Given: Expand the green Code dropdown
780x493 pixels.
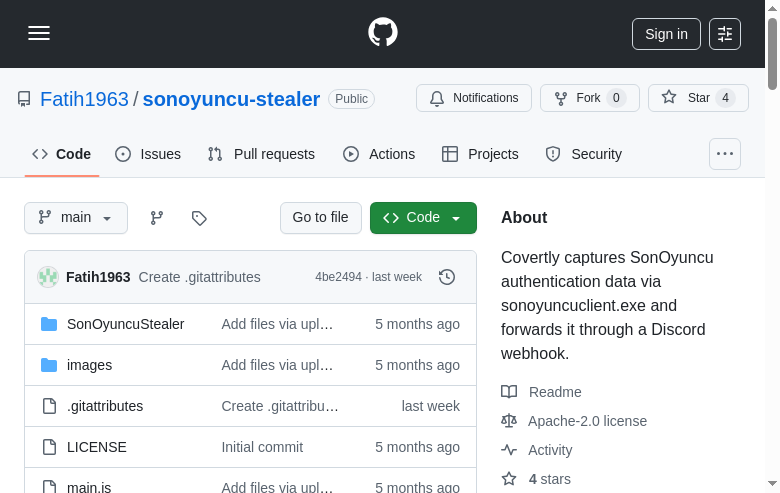Looking at the screenshot, I should 423,218.
